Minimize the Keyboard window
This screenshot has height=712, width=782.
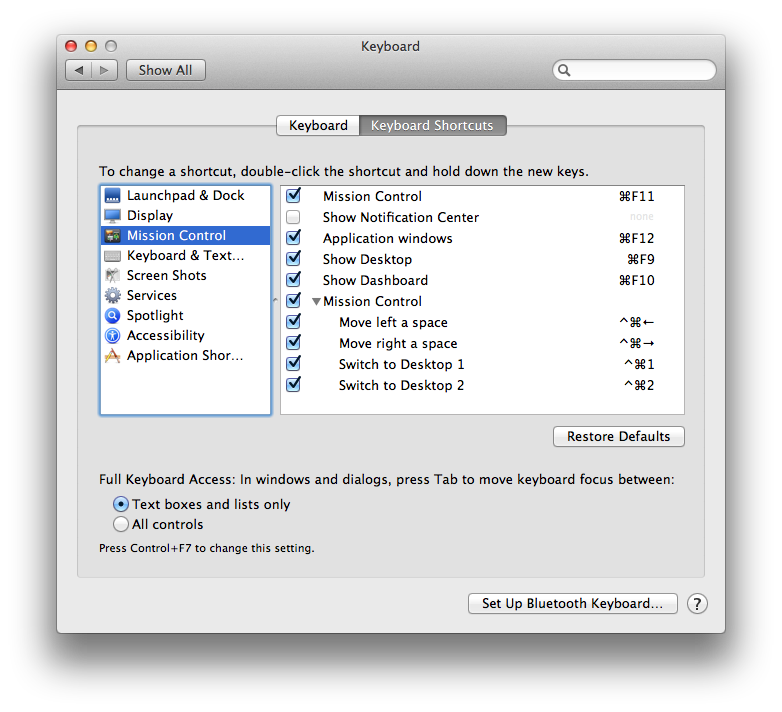pyautogui.click(x=91, y=46)
